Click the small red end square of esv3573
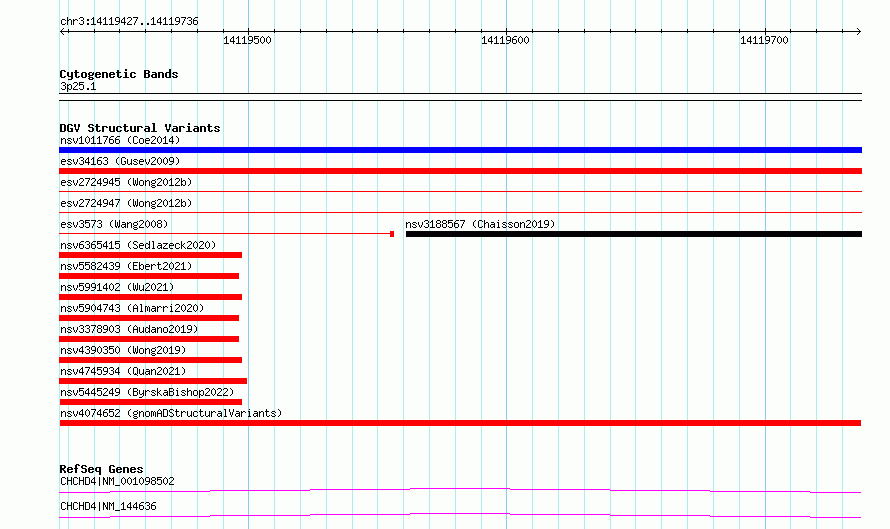Viewport: 890px width, 529px height. 392,234
